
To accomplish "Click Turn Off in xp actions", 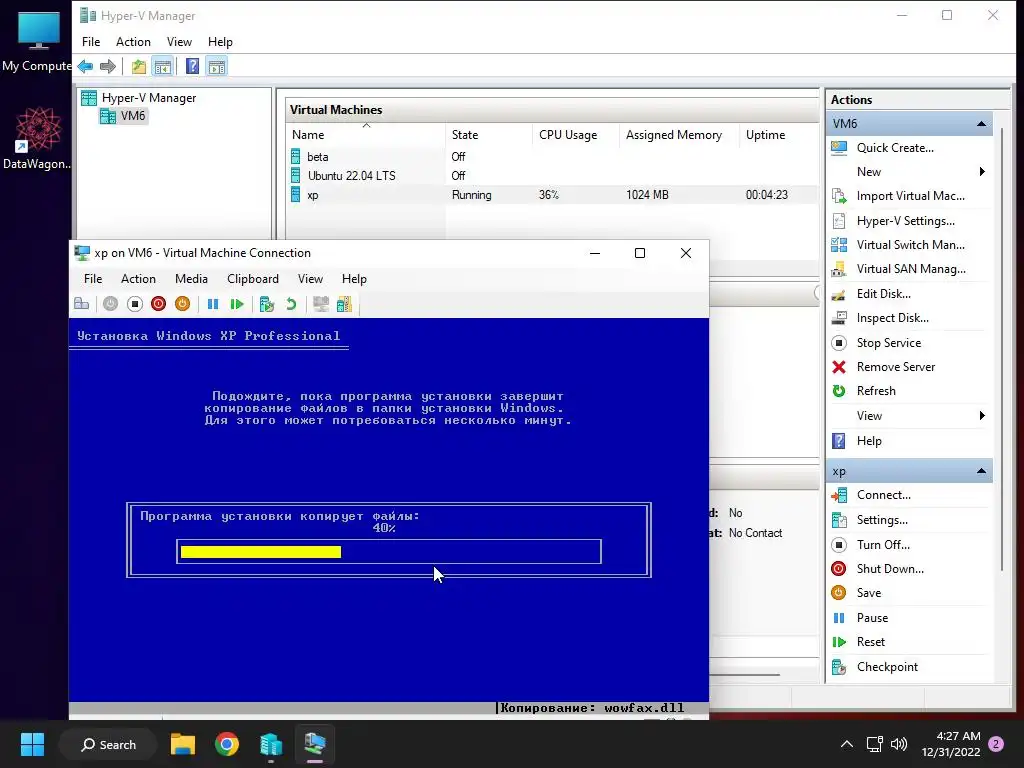I will (x=883, y=545).
